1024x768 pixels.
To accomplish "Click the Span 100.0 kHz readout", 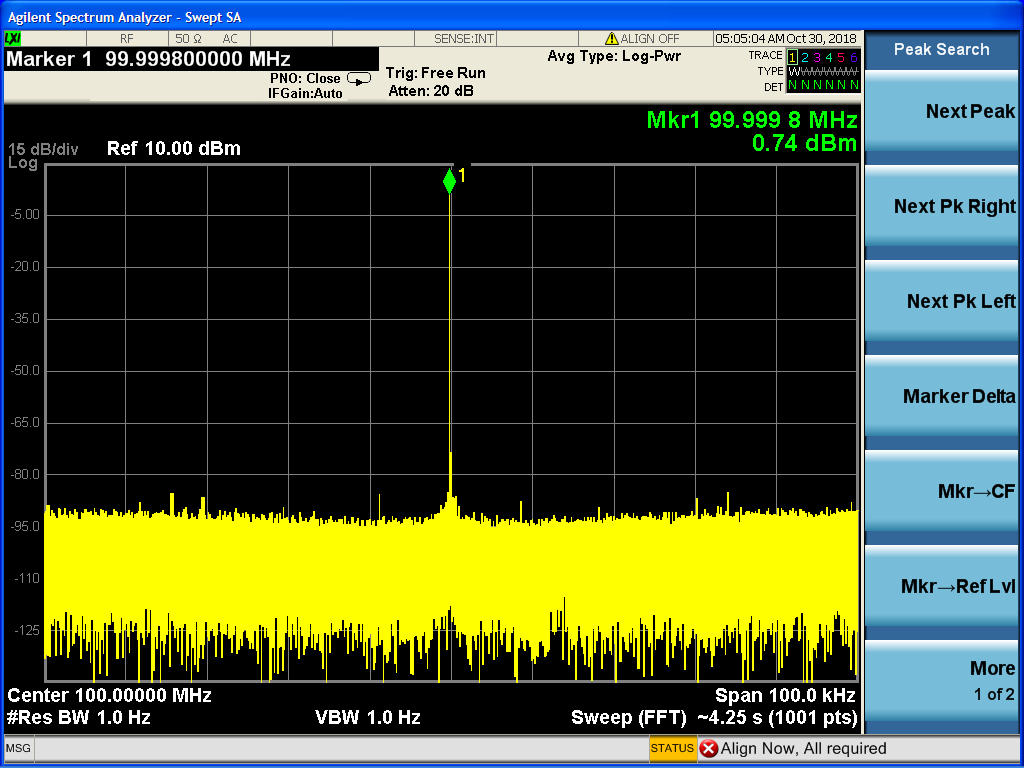I will 785,695.
